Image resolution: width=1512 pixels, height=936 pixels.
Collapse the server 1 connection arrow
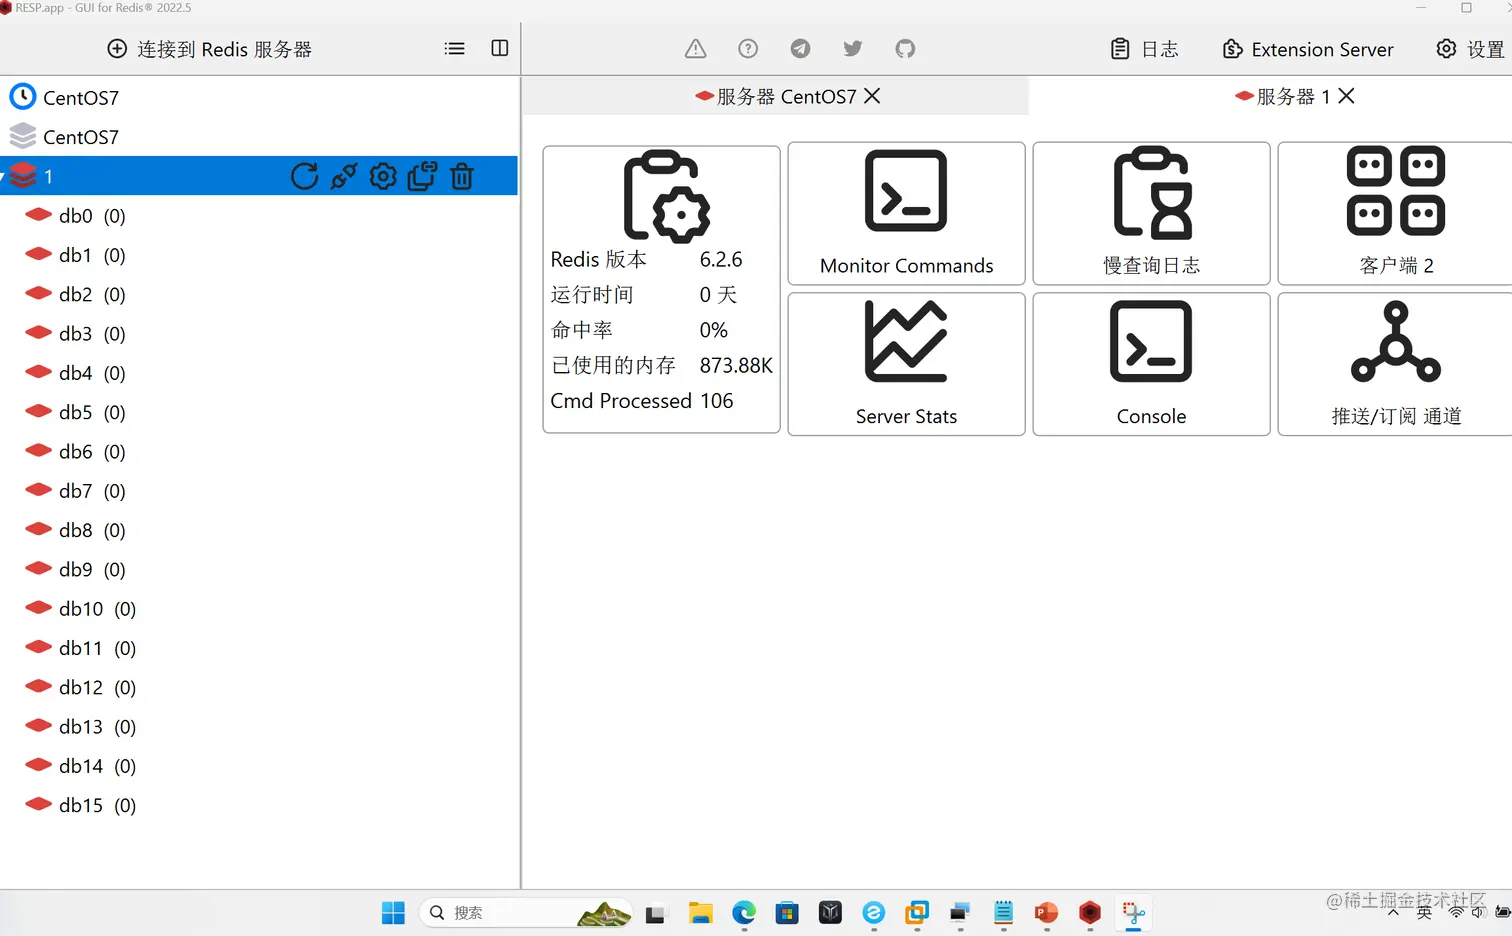pos(3,177)
